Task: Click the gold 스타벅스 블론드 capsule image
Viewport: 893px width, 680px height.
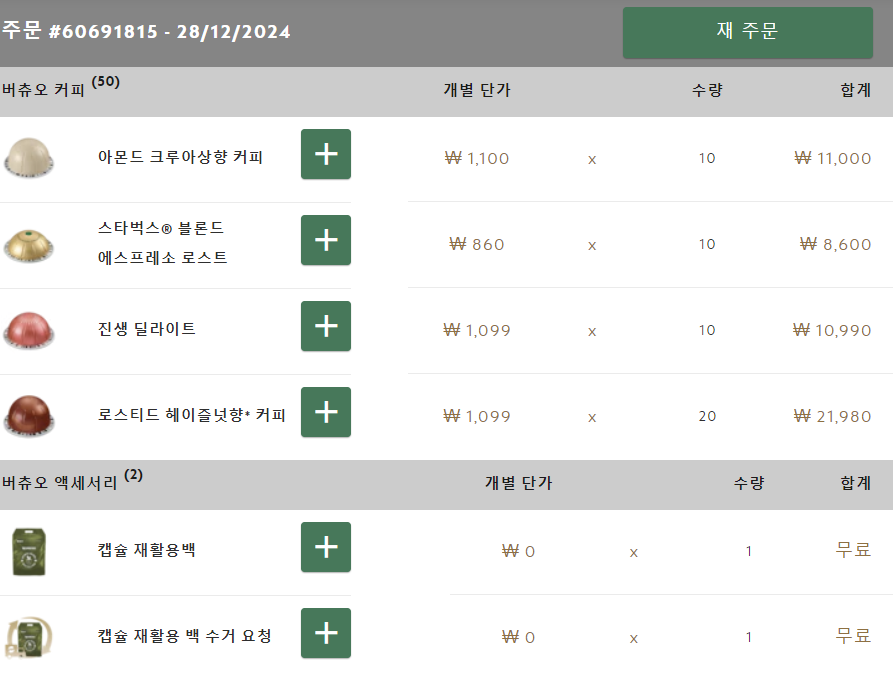Action: (29, 243)
